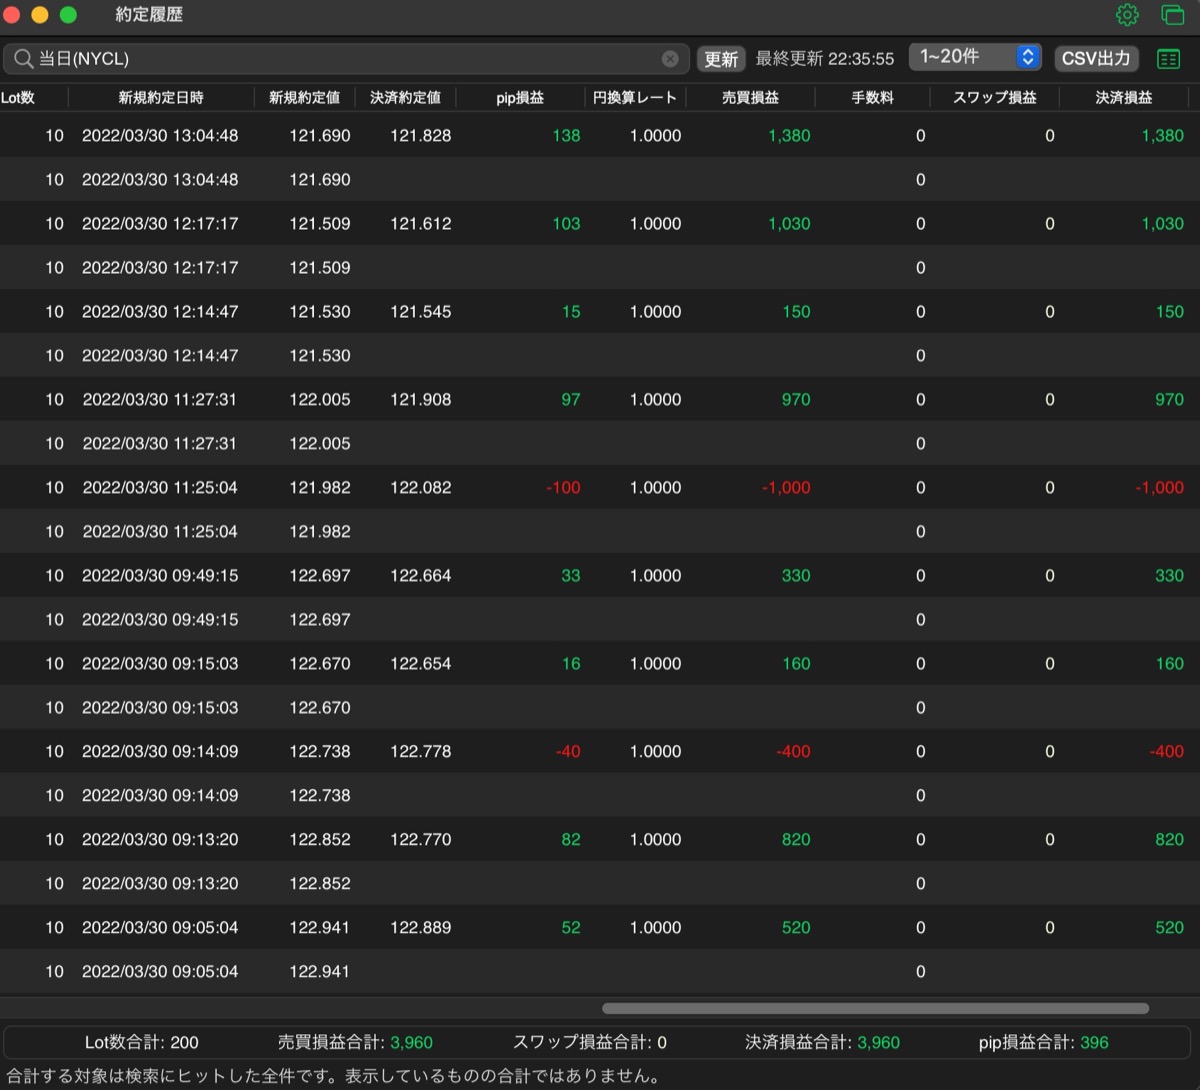Click the horizontal scrollbar thumb under the table
The image size is (1200, 1090).
pos(875,1008)
